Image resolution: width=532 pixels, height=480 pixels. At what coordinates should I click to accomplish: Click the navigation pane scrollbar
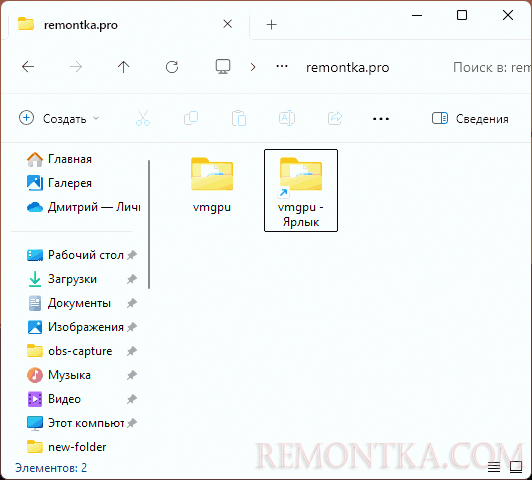tap(149, 224)
